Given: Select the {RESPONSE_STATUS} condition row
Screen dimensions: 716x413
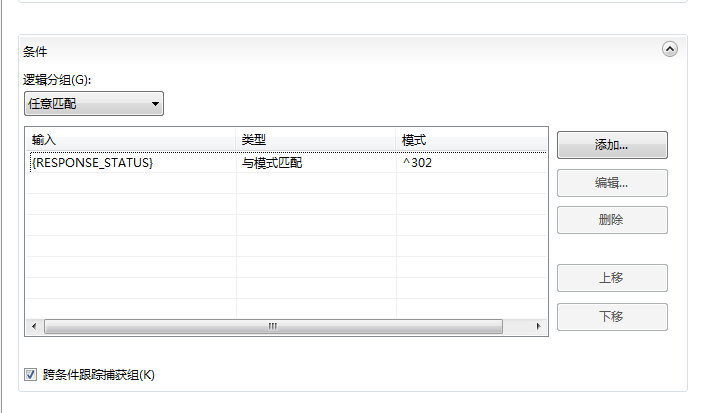Looking at the screenshot, I should click(286, 163).
